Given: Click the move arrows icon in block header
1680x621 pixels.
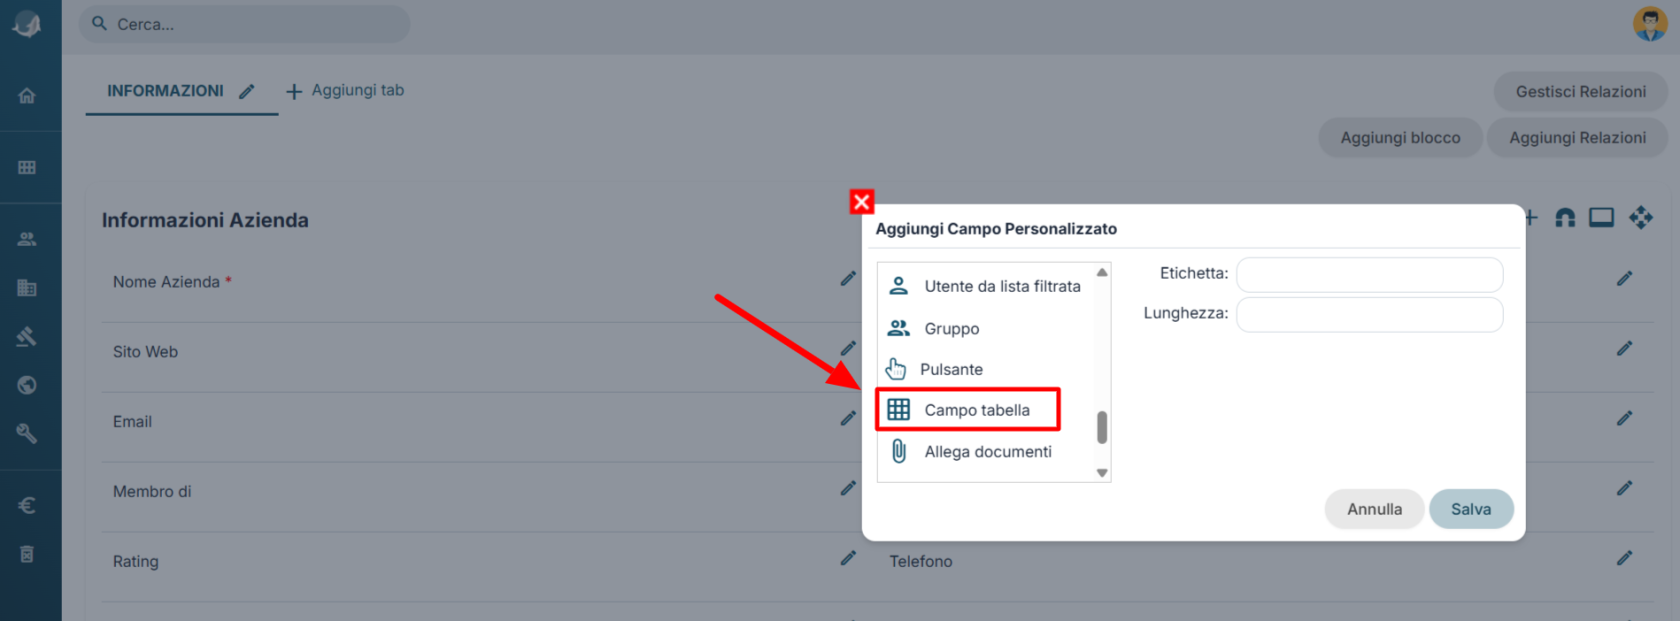Looking at the screenshot, I should click(x=1640, y=217).
